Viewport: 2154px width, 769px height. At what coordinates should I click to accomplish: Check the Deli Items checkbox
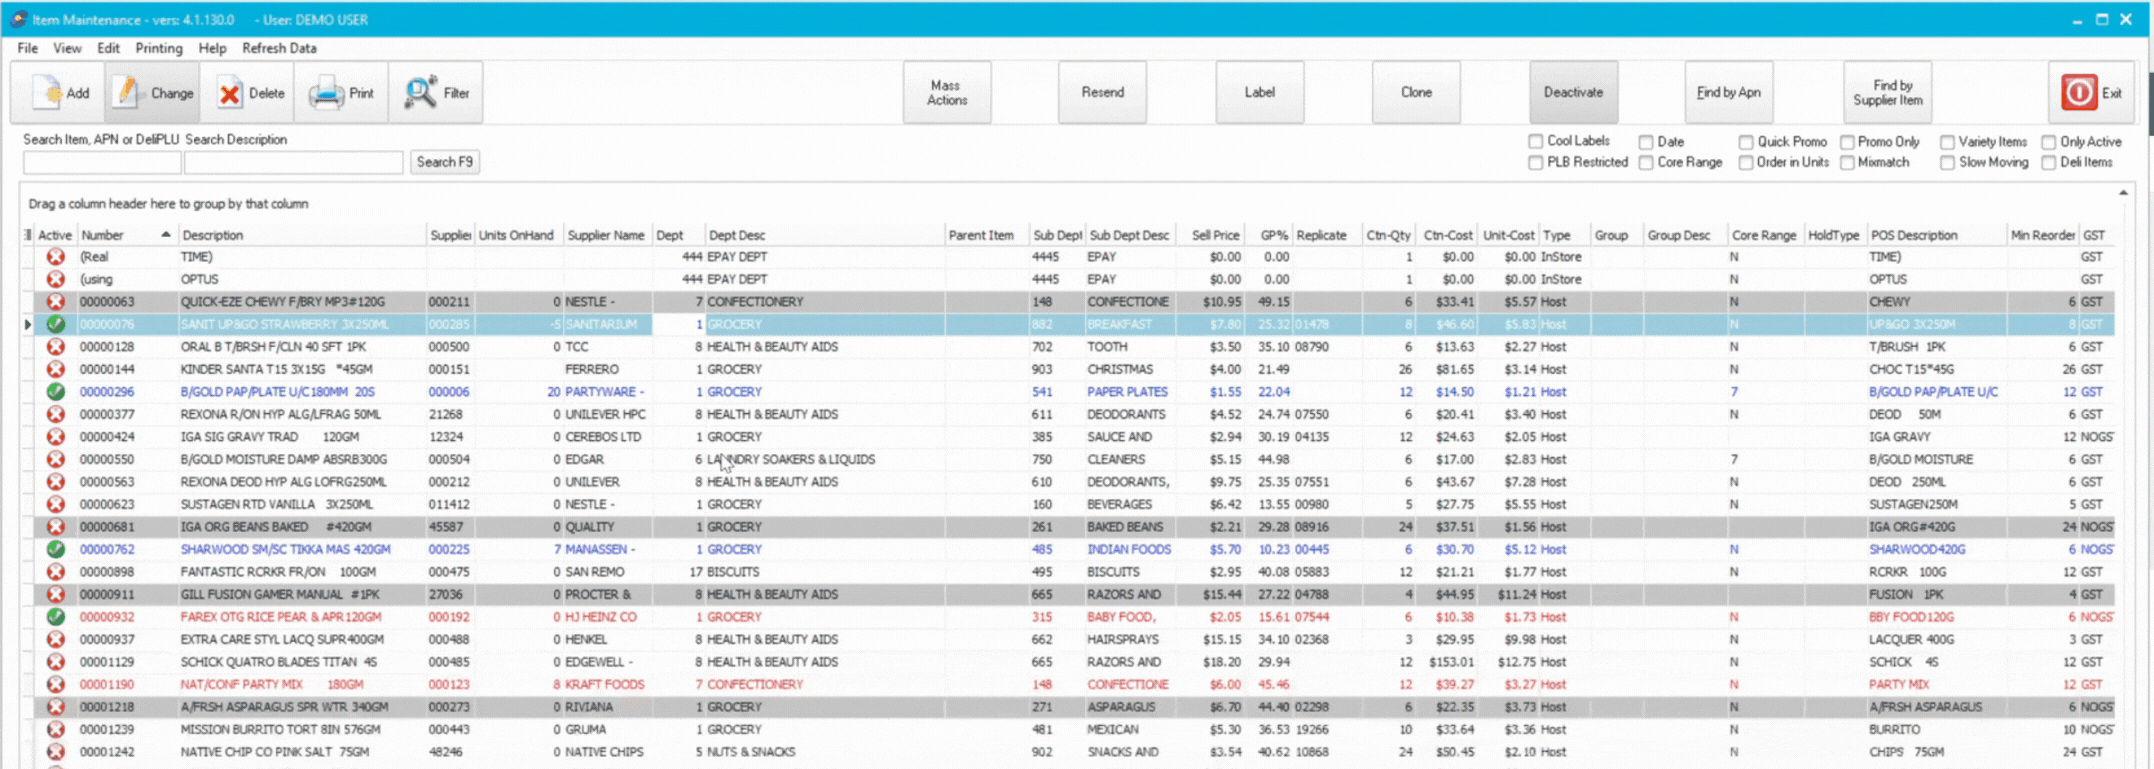(2049, 162)
